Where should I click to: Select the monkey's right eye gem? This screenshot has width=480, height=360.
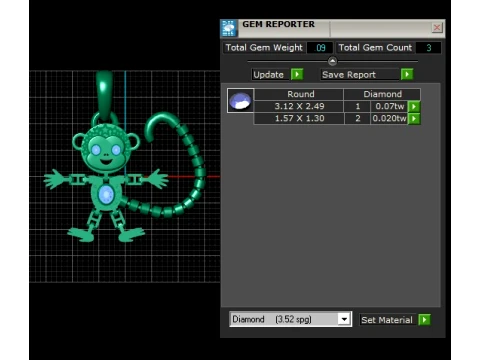(116, 150)
